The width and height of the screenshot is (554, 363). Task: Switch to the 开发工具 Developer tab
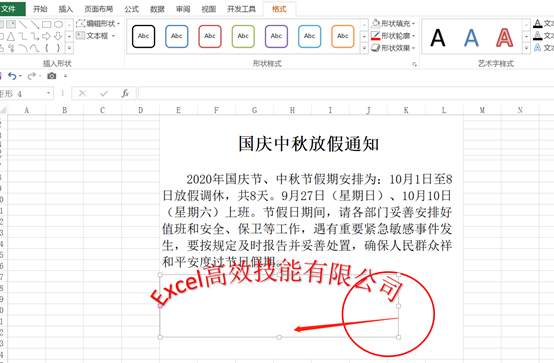tap(241, 9)
